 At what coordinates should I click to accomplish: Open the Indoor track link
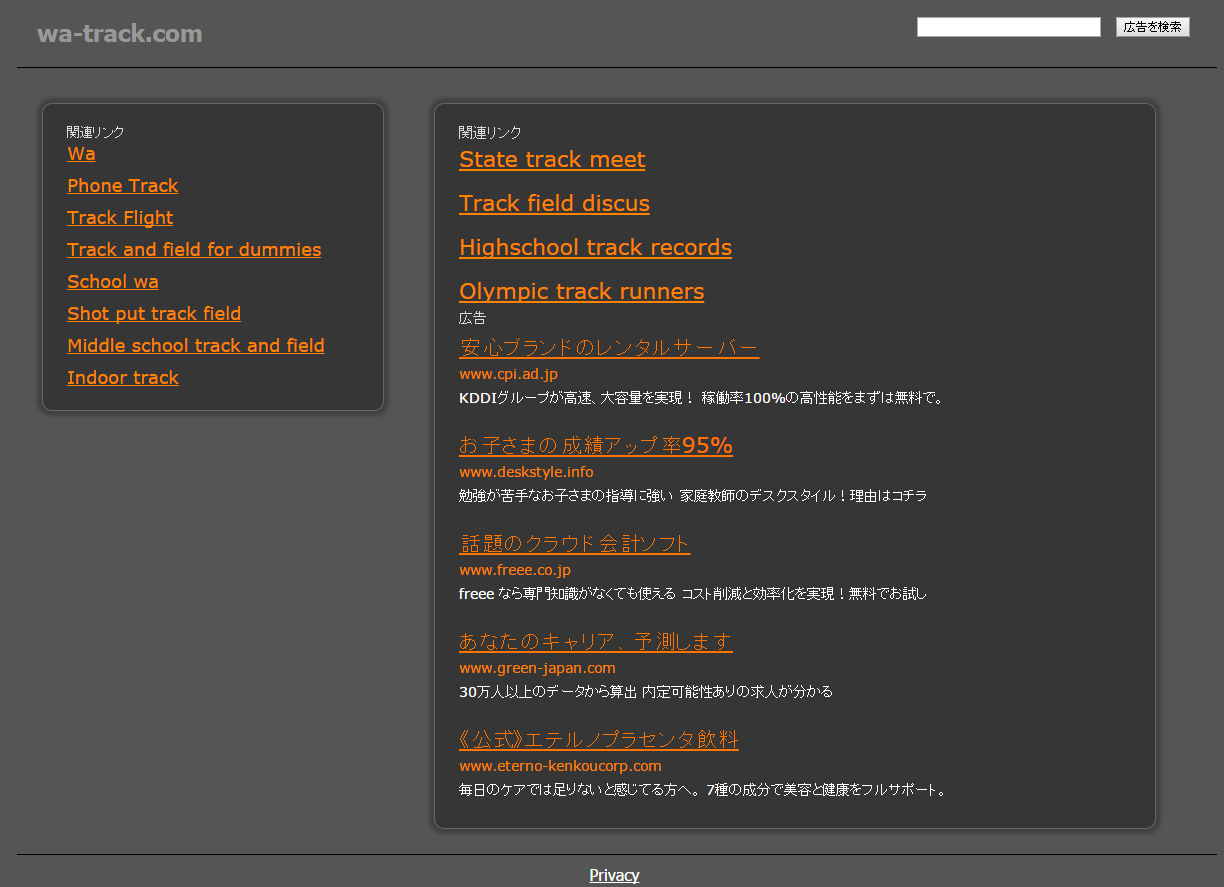(123, 378)
